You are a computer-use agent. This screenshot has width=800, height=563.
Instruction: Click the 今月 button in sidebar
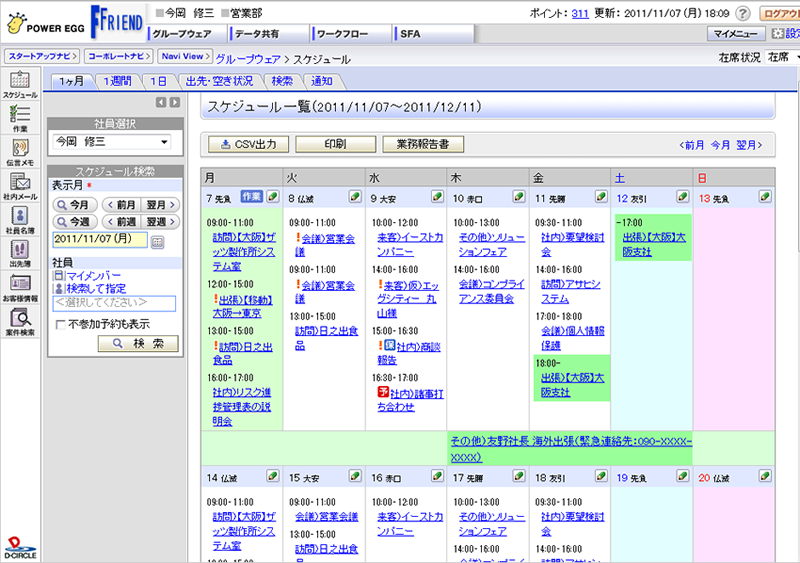[x=74, y=205]
